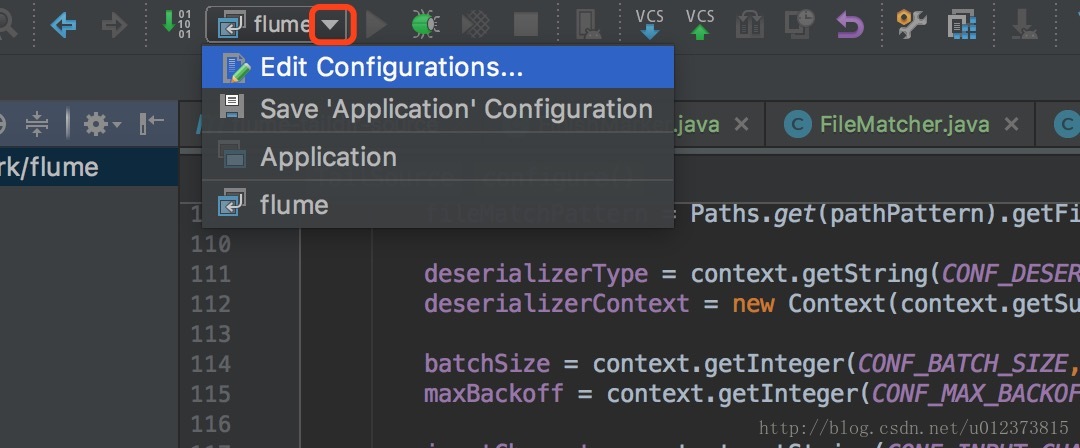Switch to the FileMatcher.java tab
The image size is (1080, 448).
pyautogui.click(x=904, y=125)
